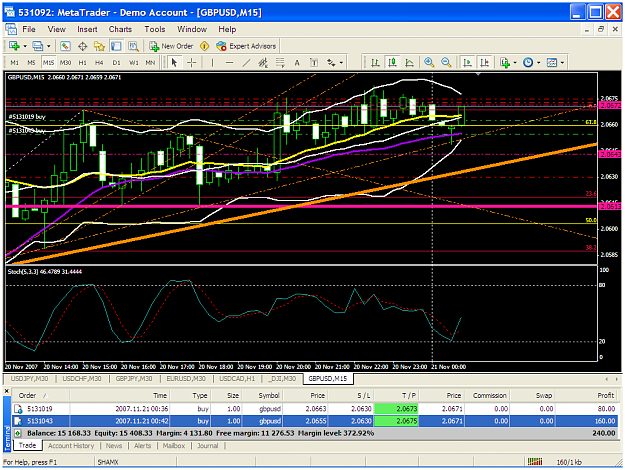Screen dimensions: 625x470
Task: Select the Equidistant Channel tool
Action: (x=263, y=63)
